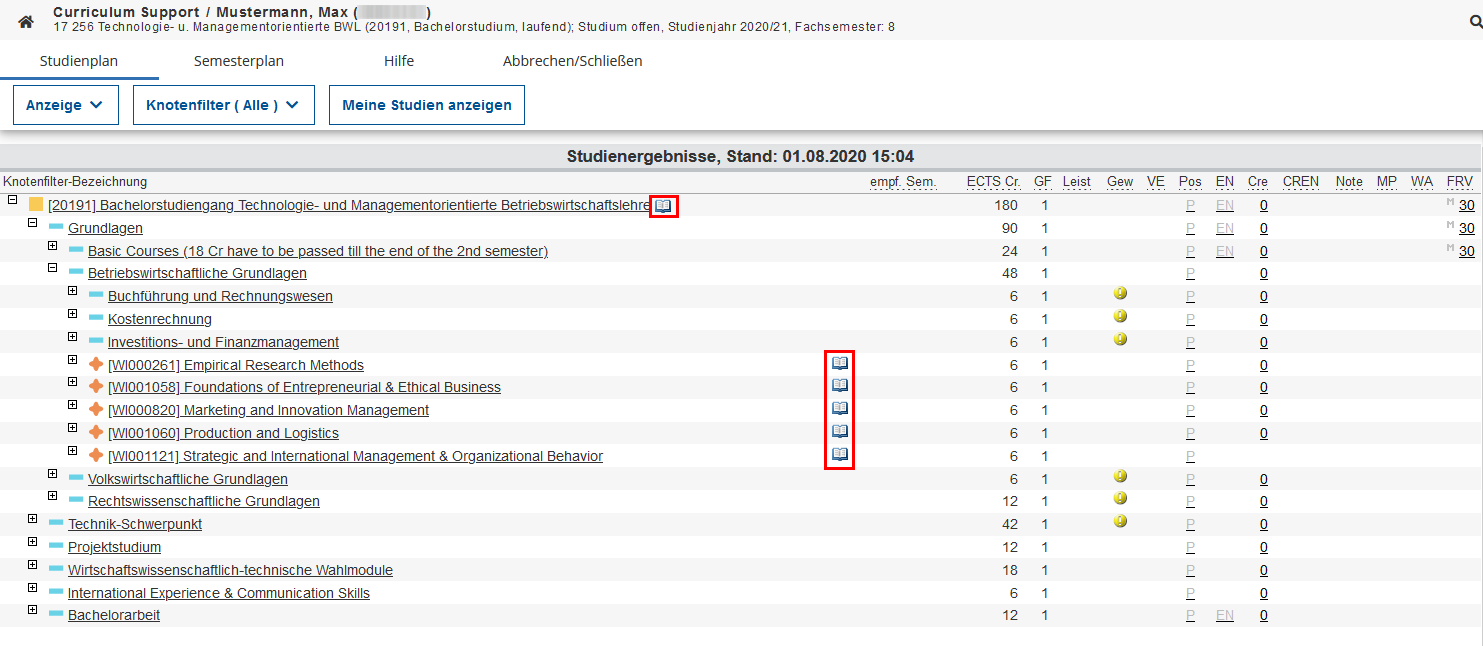This screenshot has width=1483, height=646.
Task: Click the Meine Studien anzeigen button
Action: pyautogui.click(x=426, y=105)
